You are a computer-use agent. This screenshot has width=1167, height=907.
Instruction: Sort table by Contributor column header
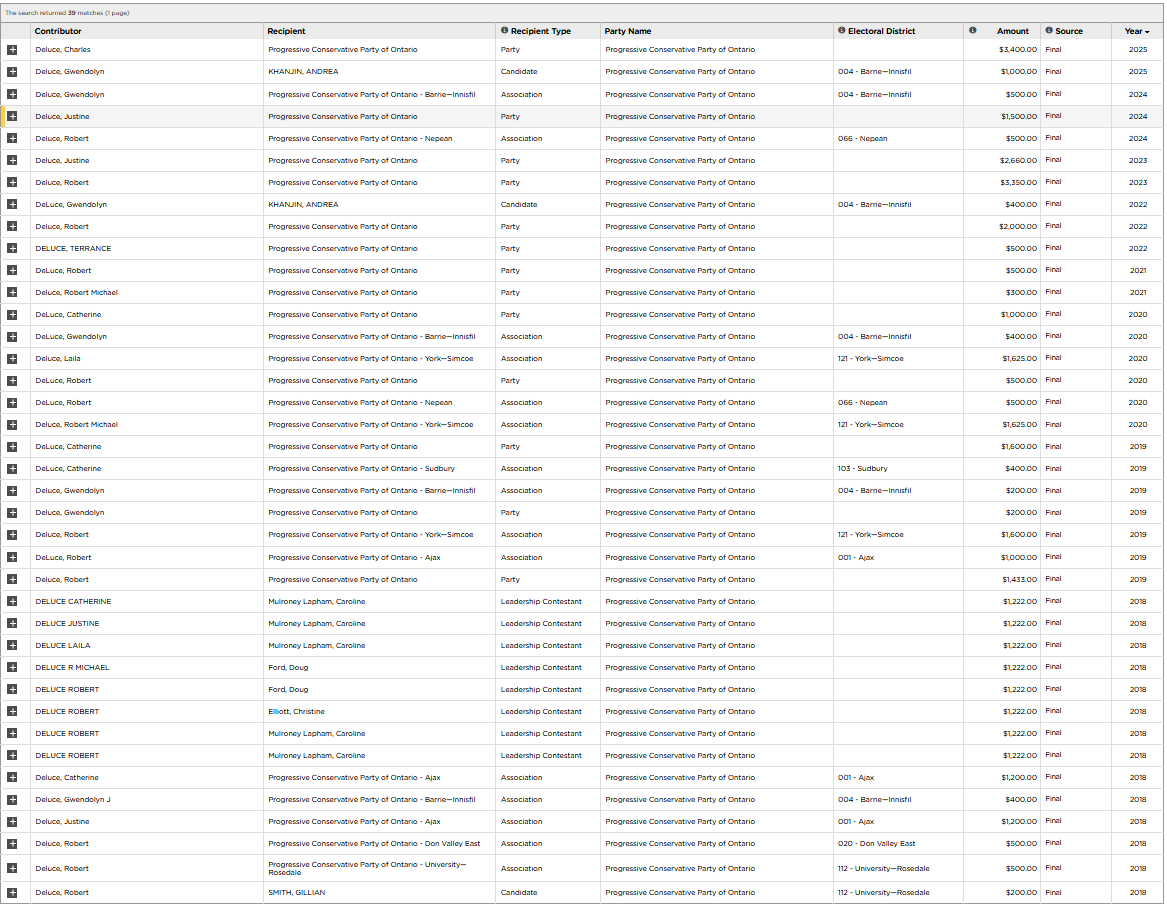[x=58, y=31]
